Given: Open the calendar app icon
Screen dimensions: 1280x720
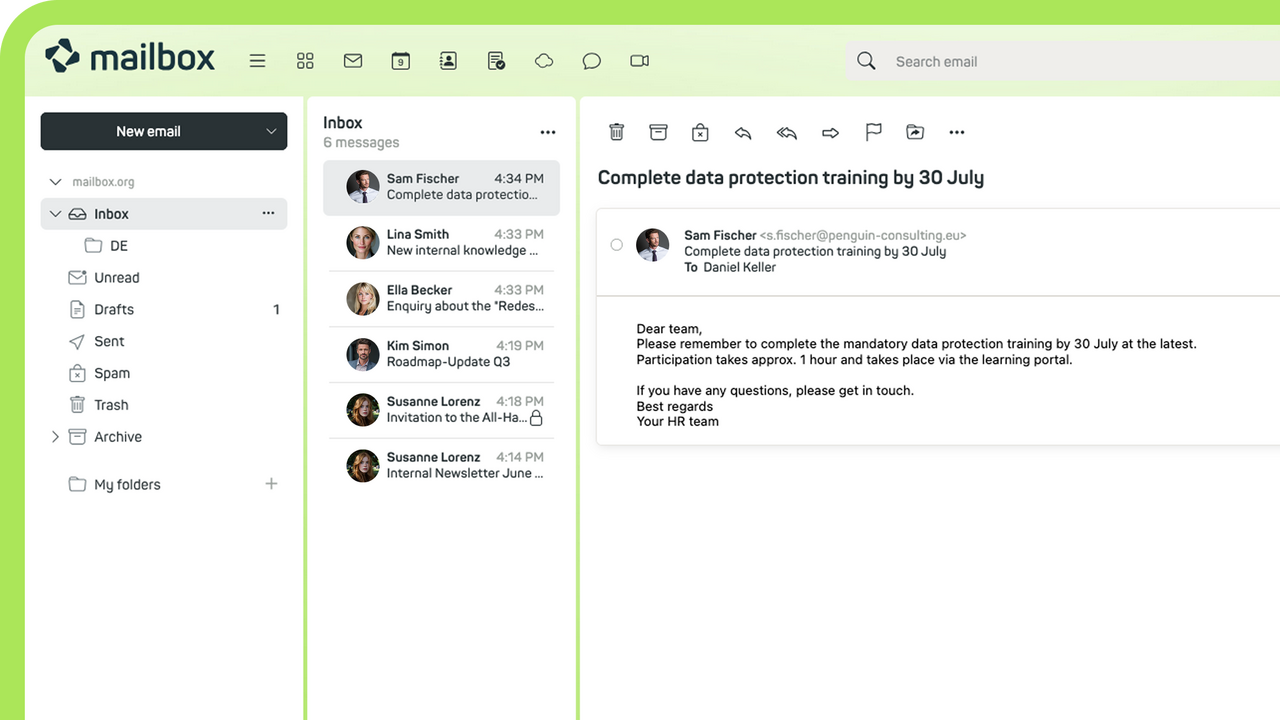Looking at the screenshot, I should click(400, 61).
